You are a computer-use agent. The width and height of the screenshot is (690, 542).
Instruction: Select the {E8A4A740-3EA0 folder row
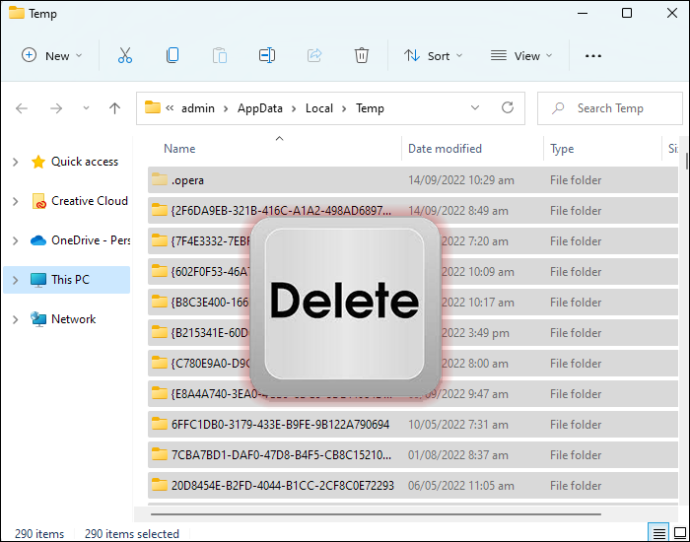(413, 394)
